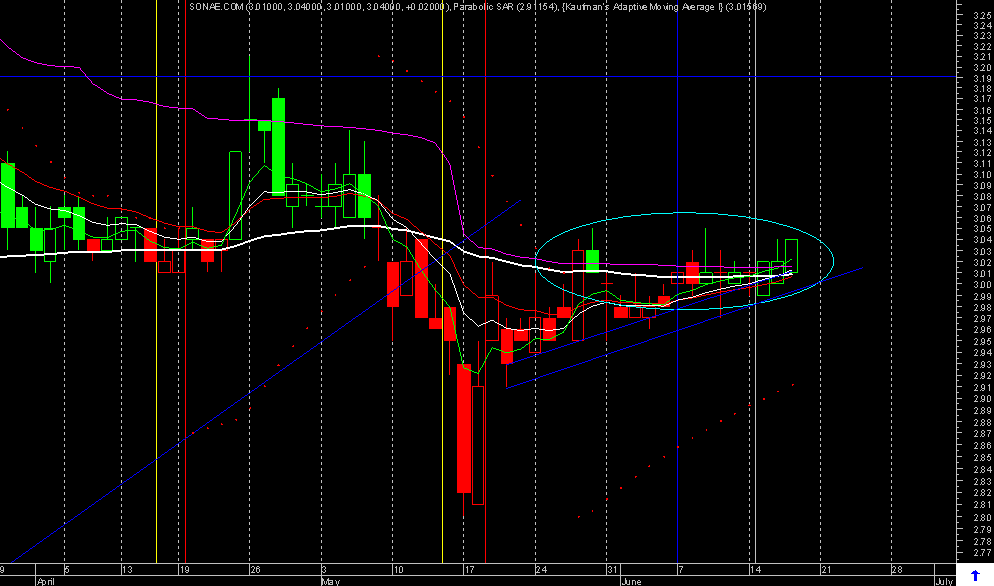
Task: Select the horizontal blue line at 3.19
Action: coord(478,76)
